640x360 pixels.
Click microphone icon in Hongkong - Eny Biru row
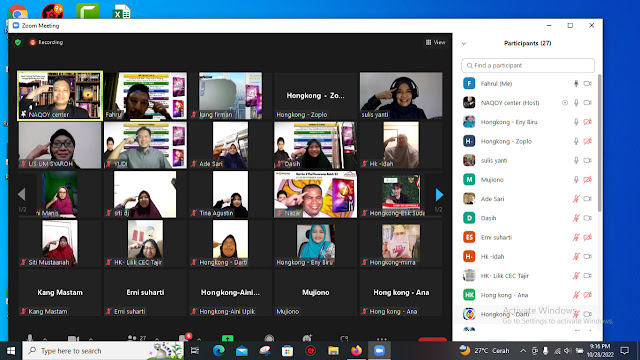[x=576, y=122]
